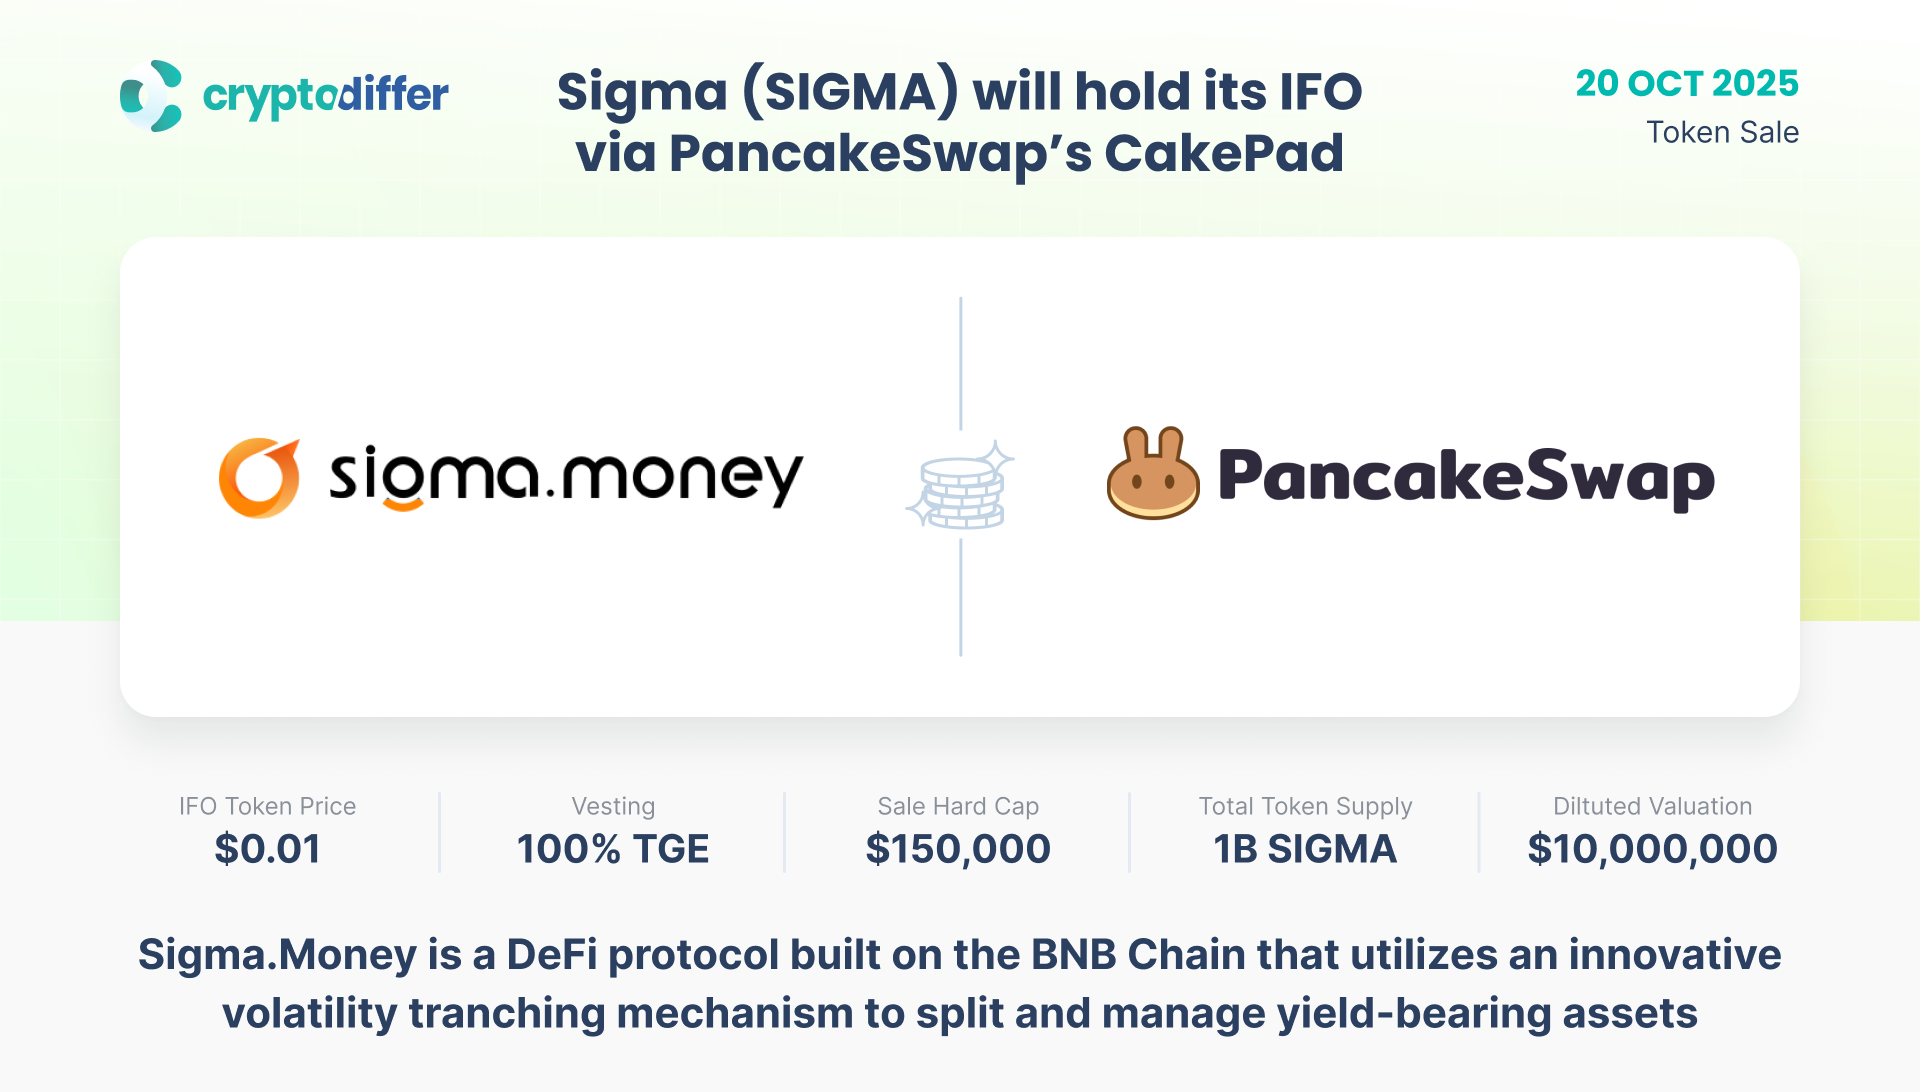Select the $0.01 price value
Image resolution: width=1920 pixels, height=1092 pixels.
point(267,849)
